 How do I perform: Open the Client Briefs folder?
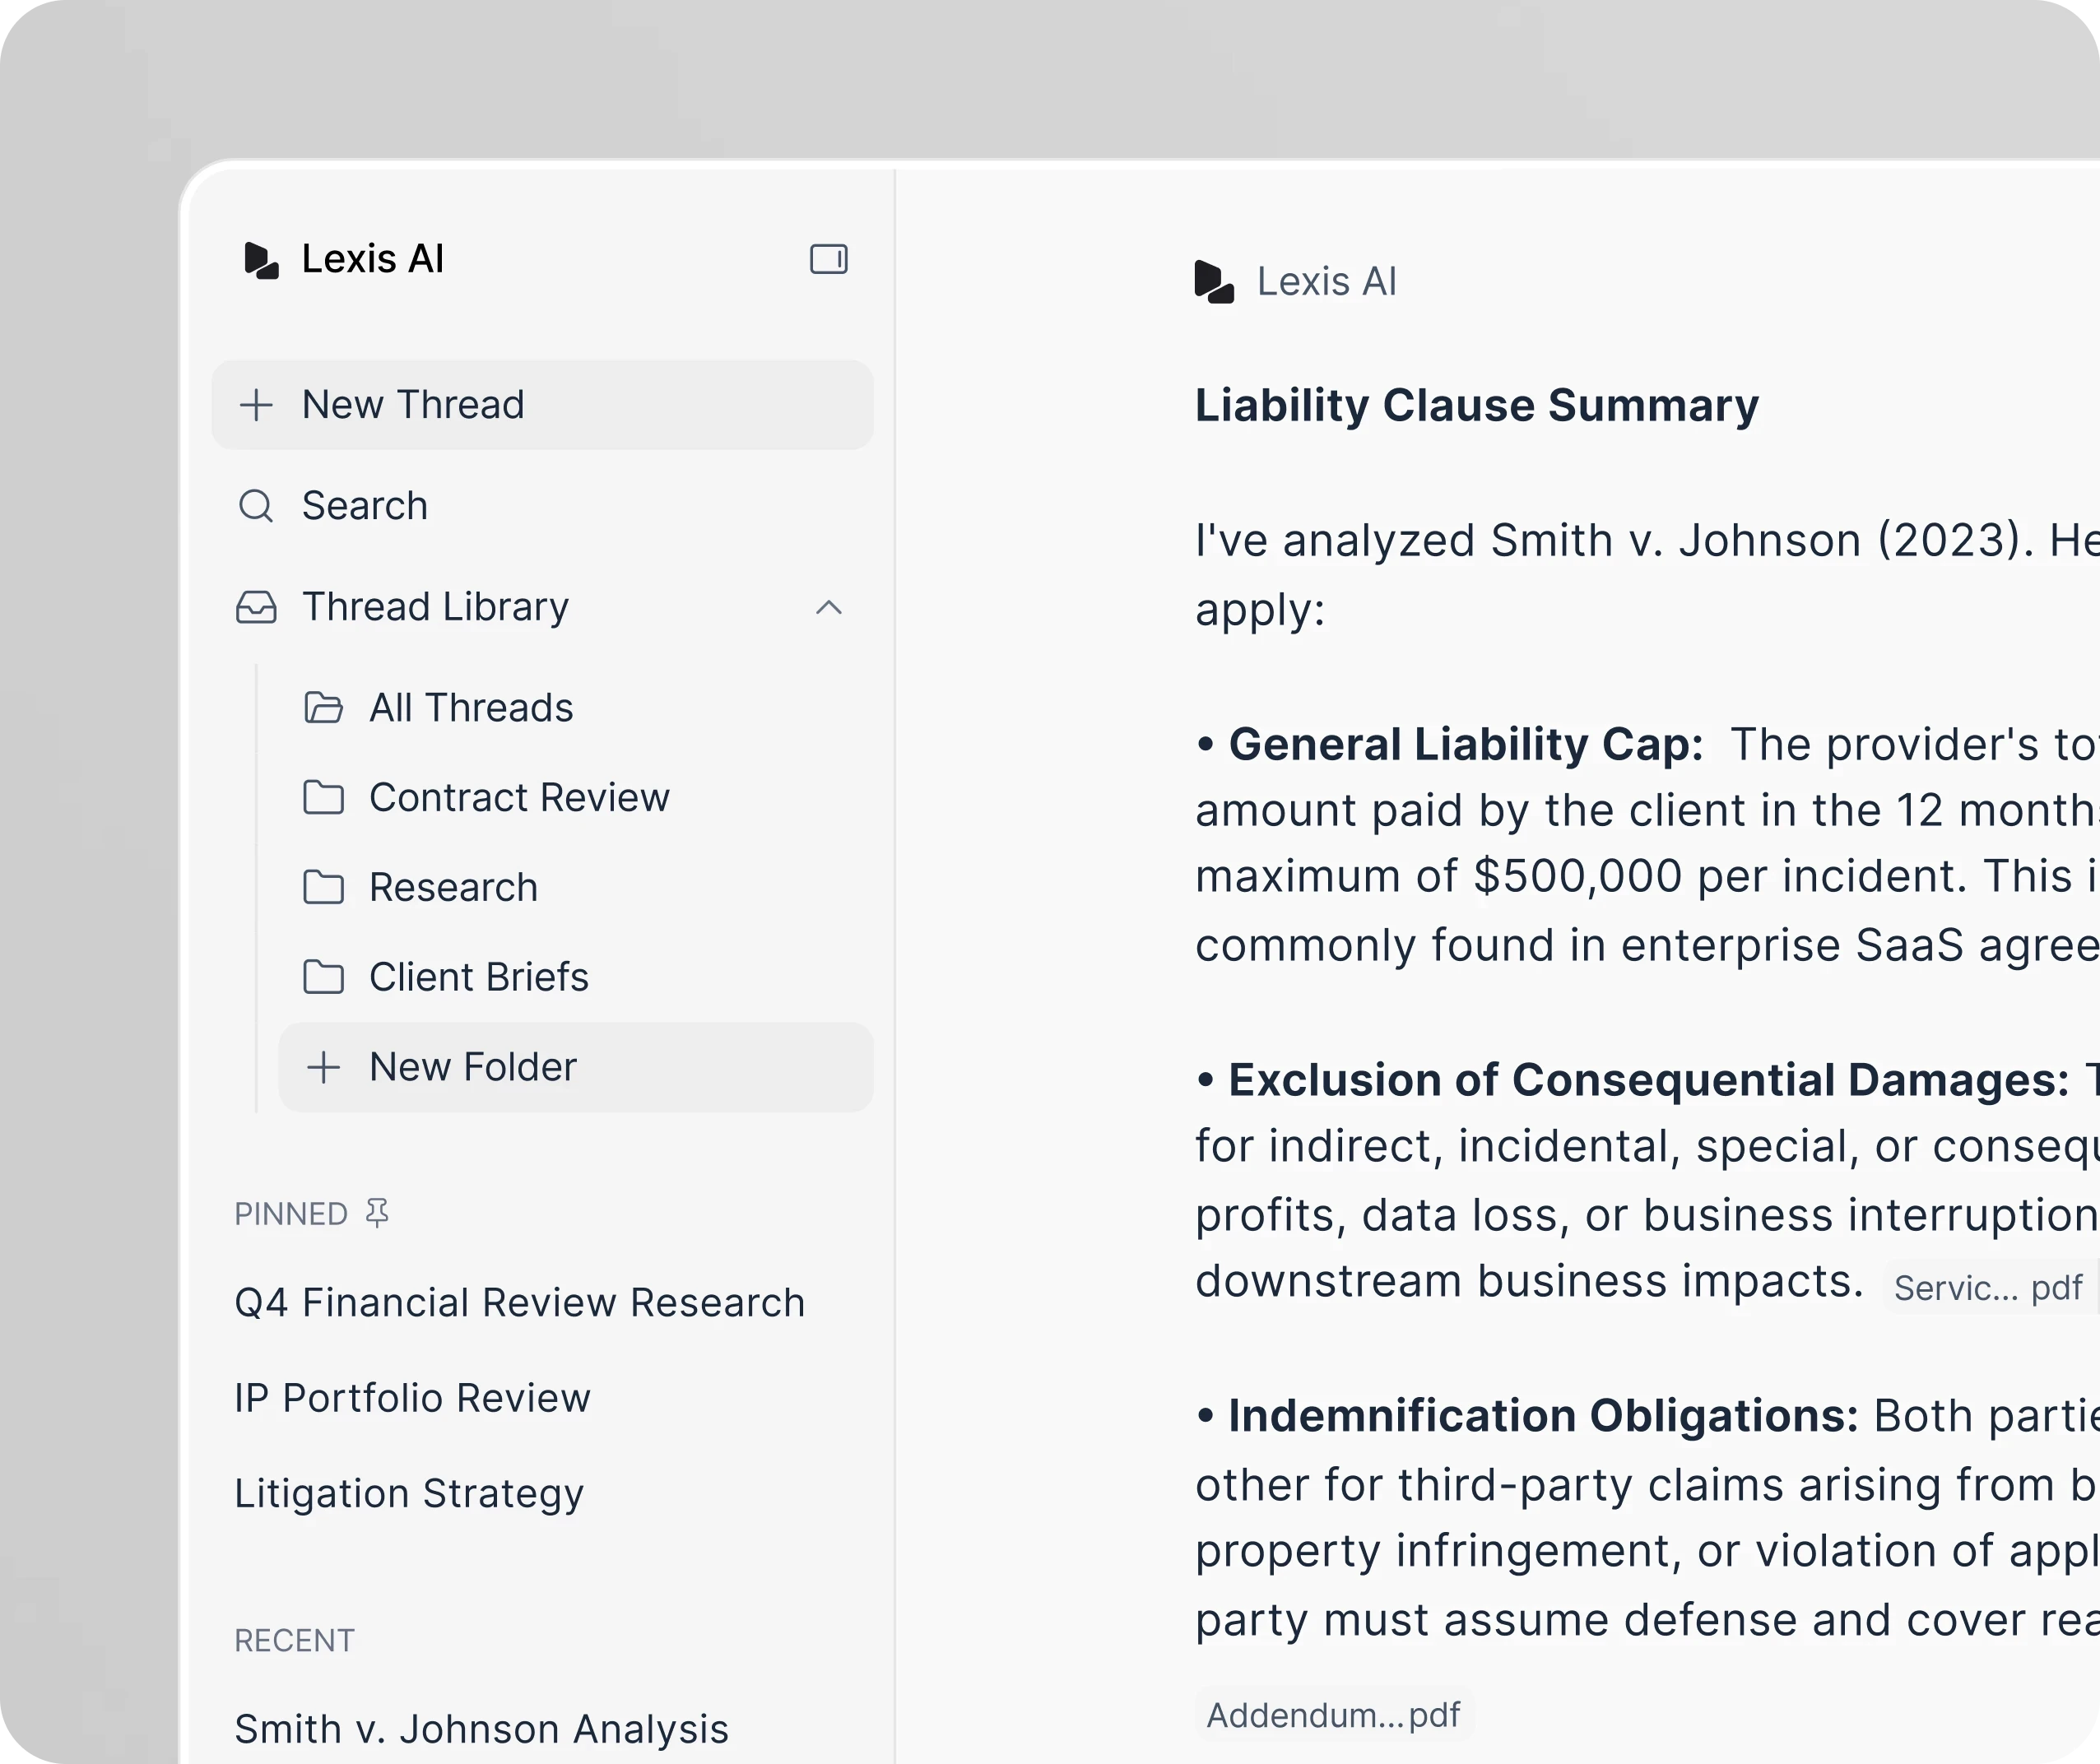point(575,976)
